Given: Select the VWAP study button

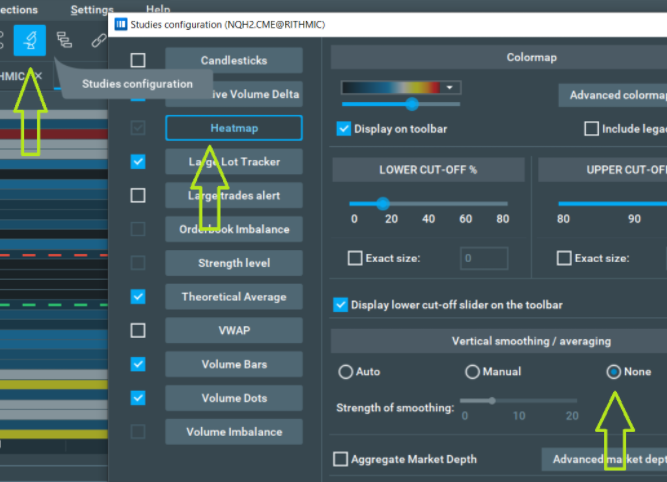Looking at the screenshot, I should pyautogui.click(x=233, y=330).
